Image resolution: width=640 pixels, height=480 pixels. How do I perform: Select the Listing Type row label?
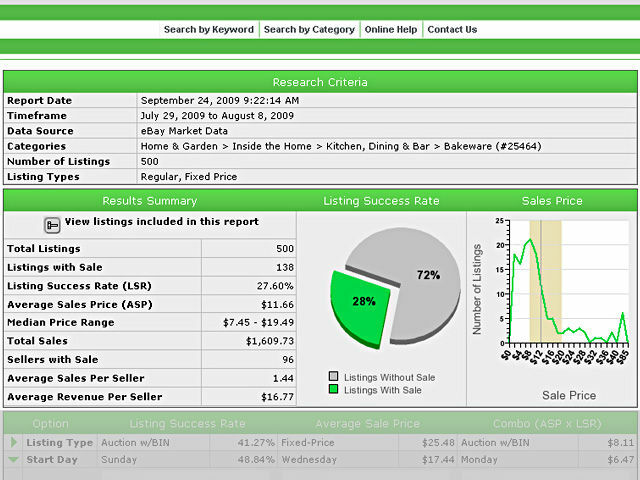[60, 442]
